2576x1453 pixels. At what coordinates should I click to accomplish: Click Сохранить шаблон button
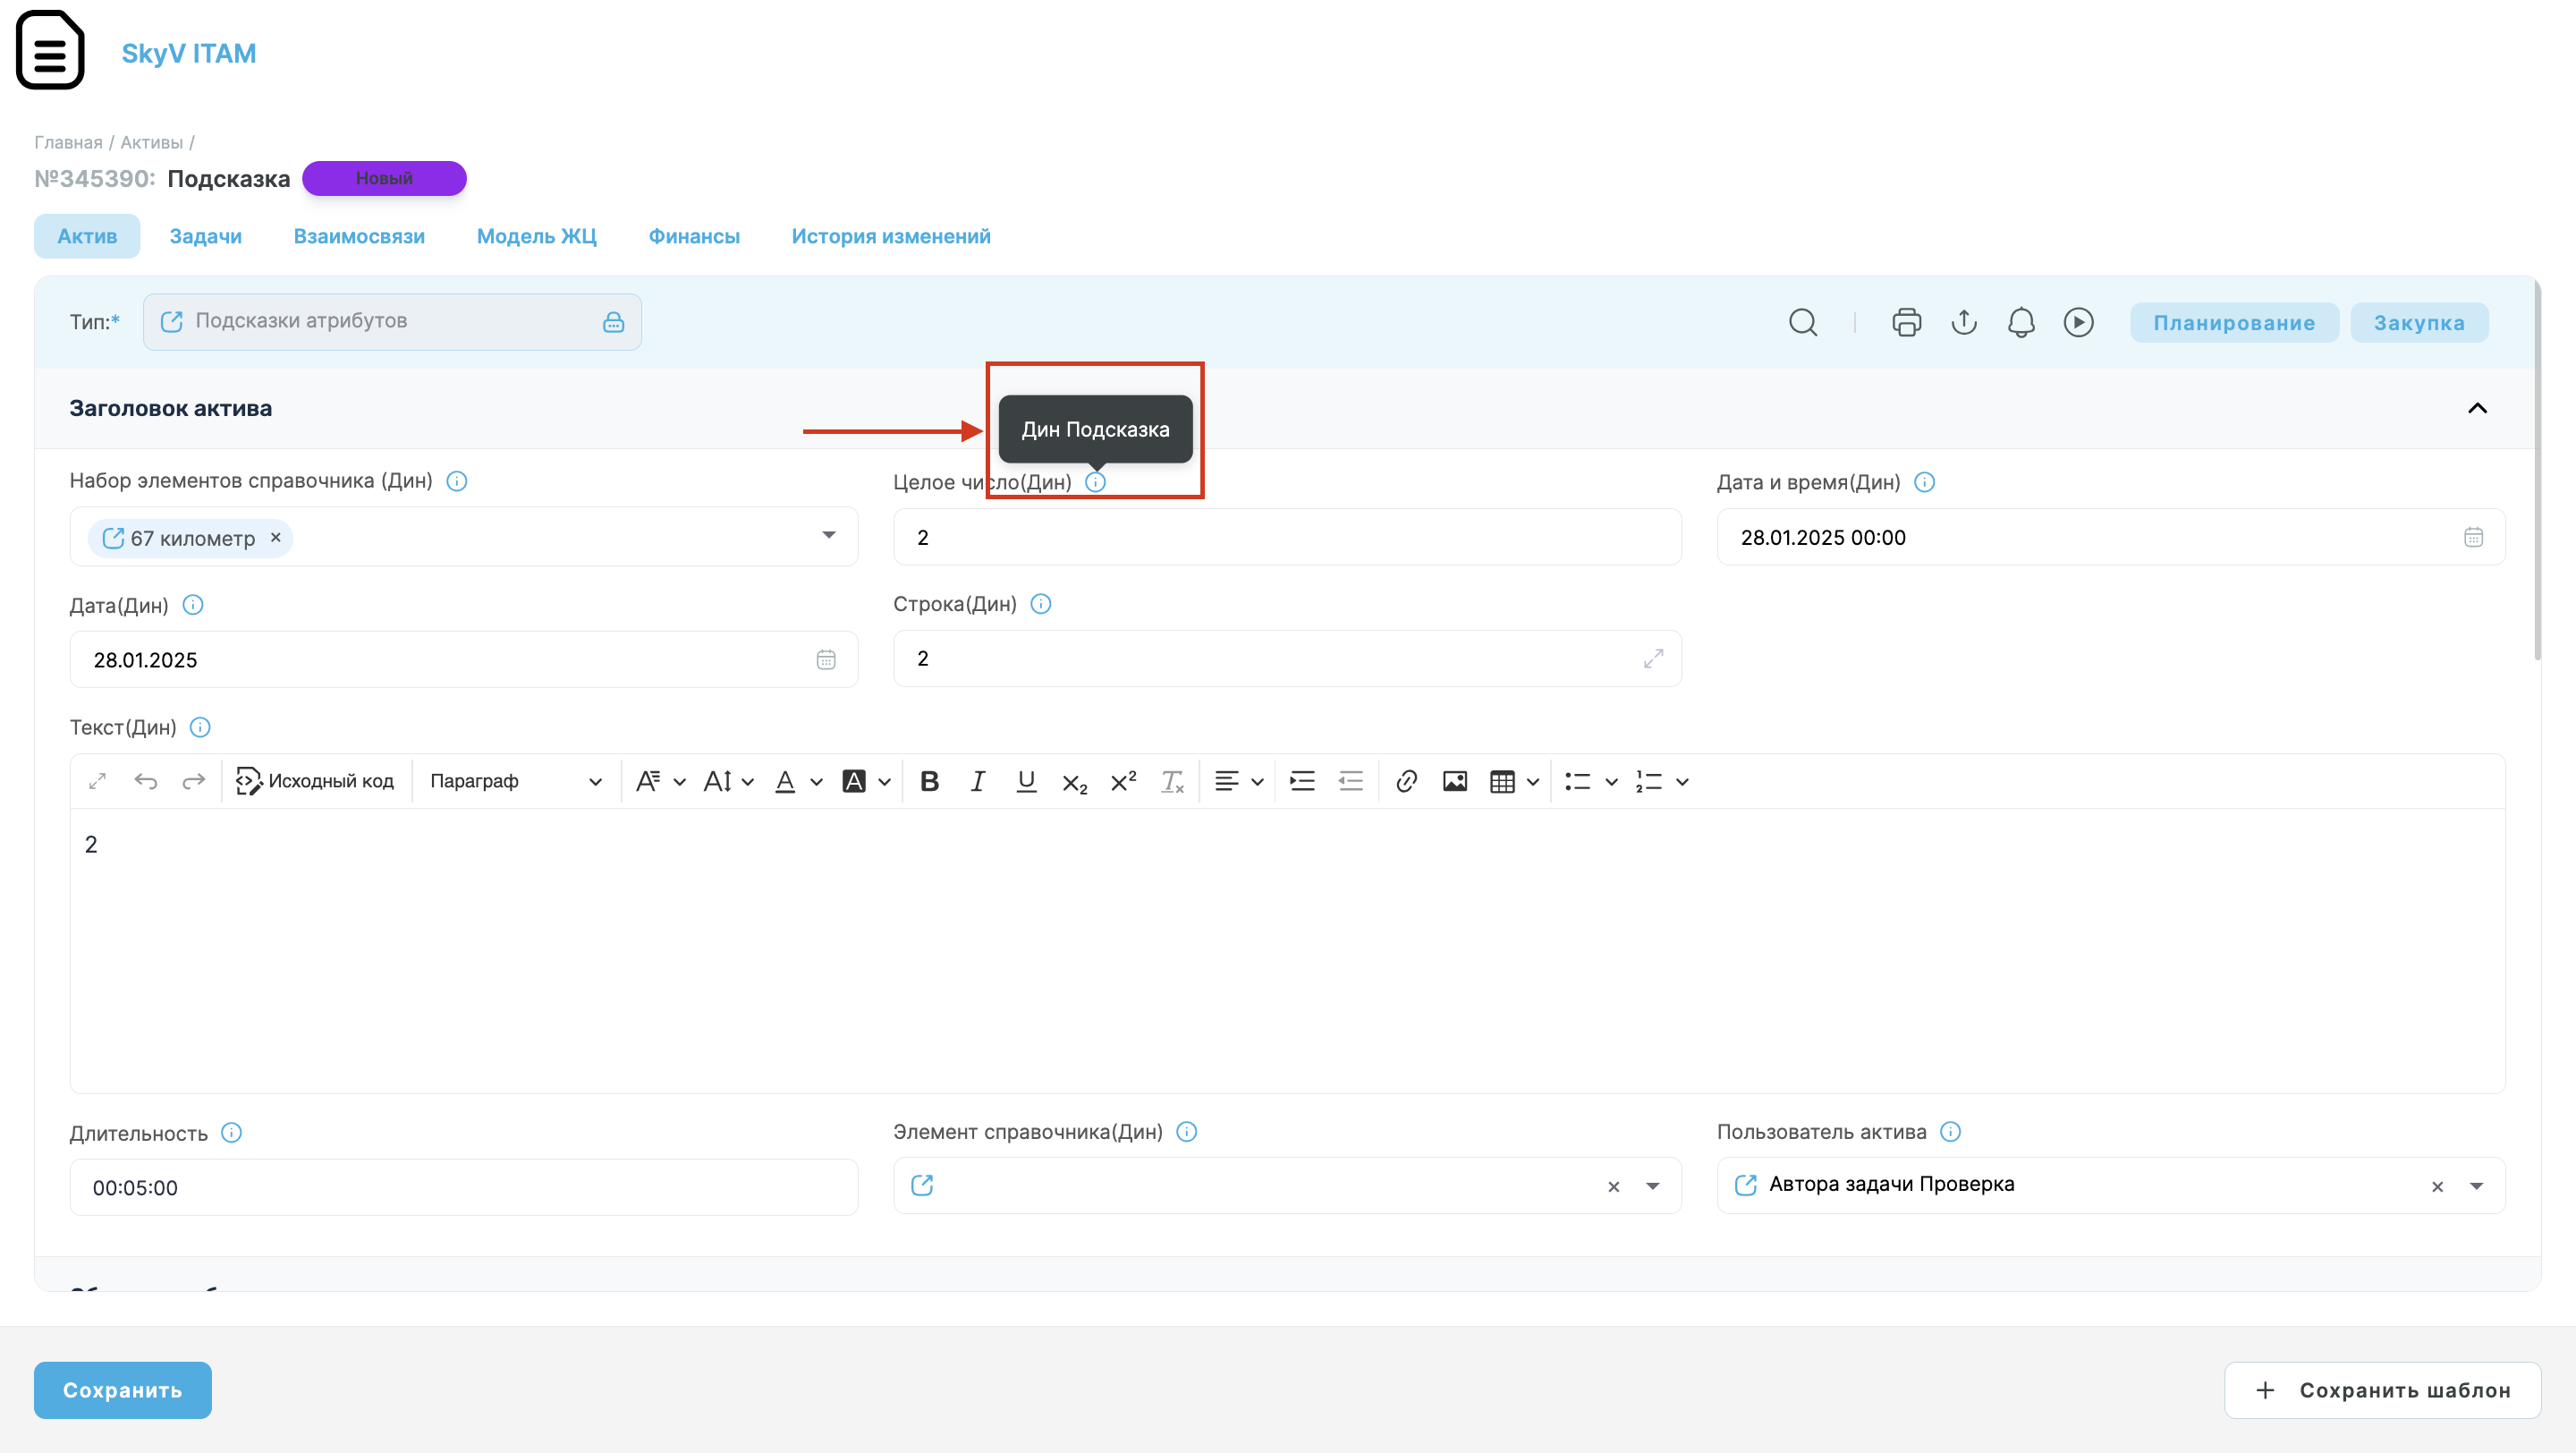[2383, 1390]
